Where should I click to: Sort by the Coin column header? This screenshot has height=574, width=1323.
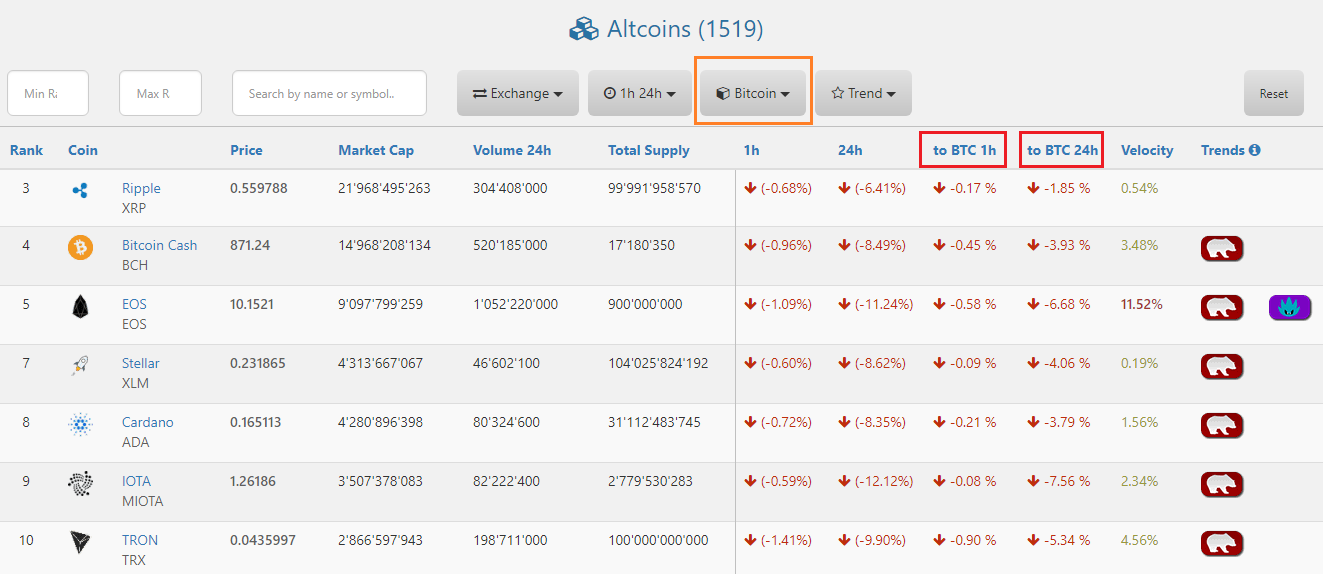tap(83, 150)
